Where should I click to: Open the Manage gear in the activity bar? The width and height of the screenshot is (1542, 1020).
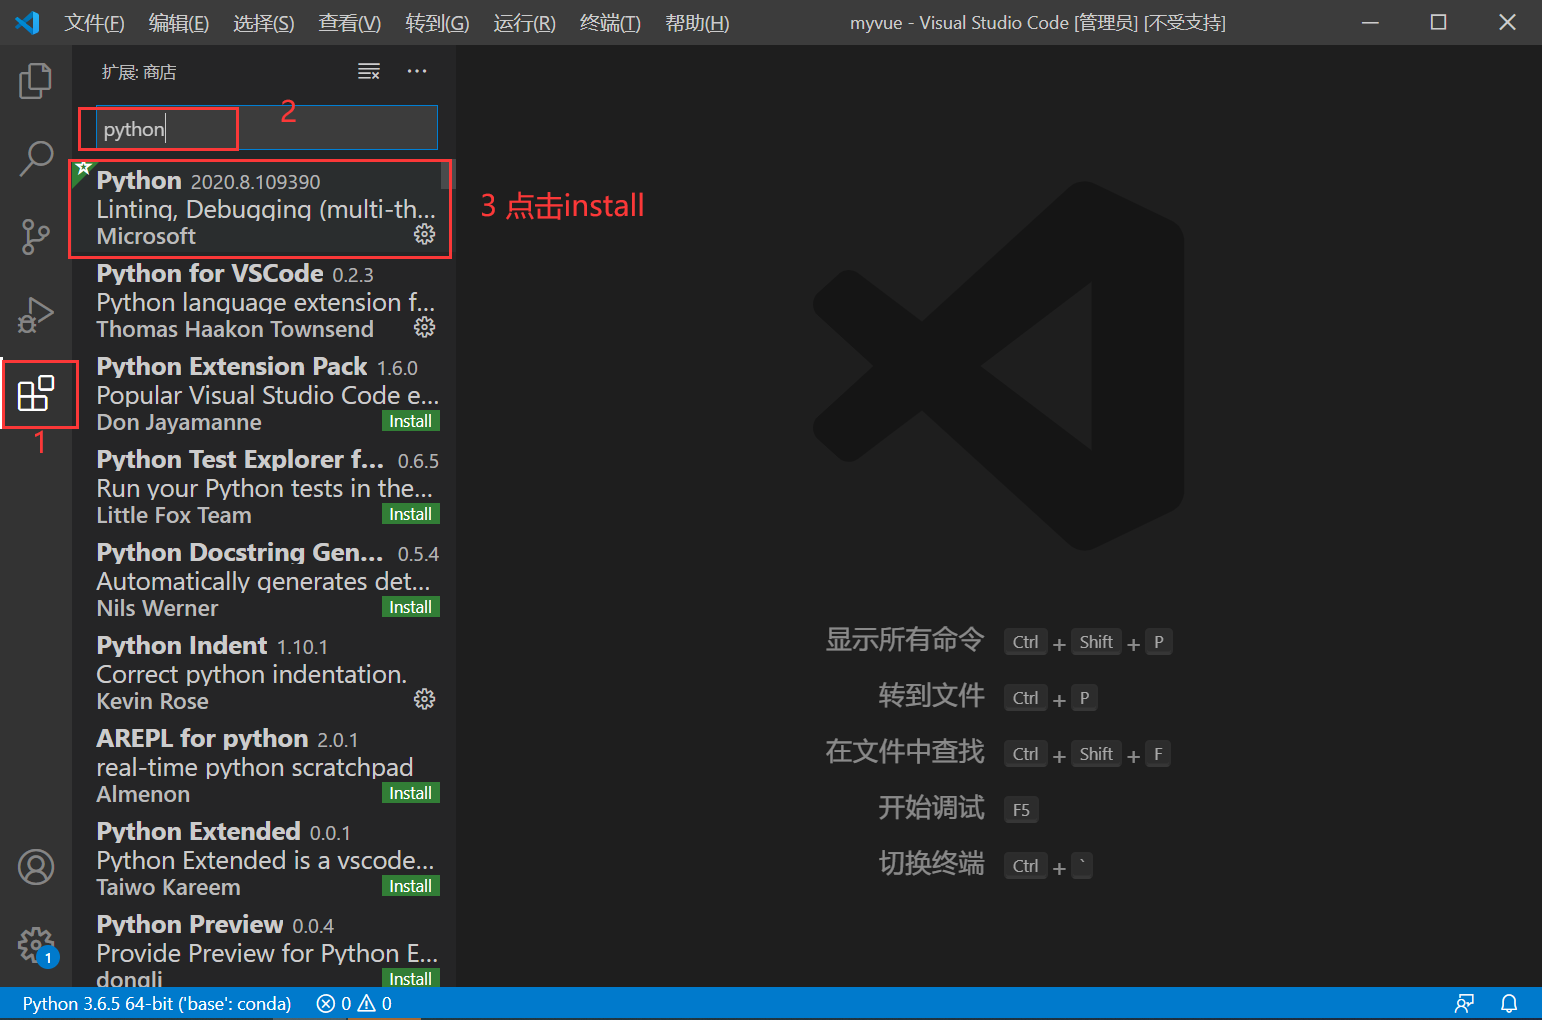pos(36,944)
